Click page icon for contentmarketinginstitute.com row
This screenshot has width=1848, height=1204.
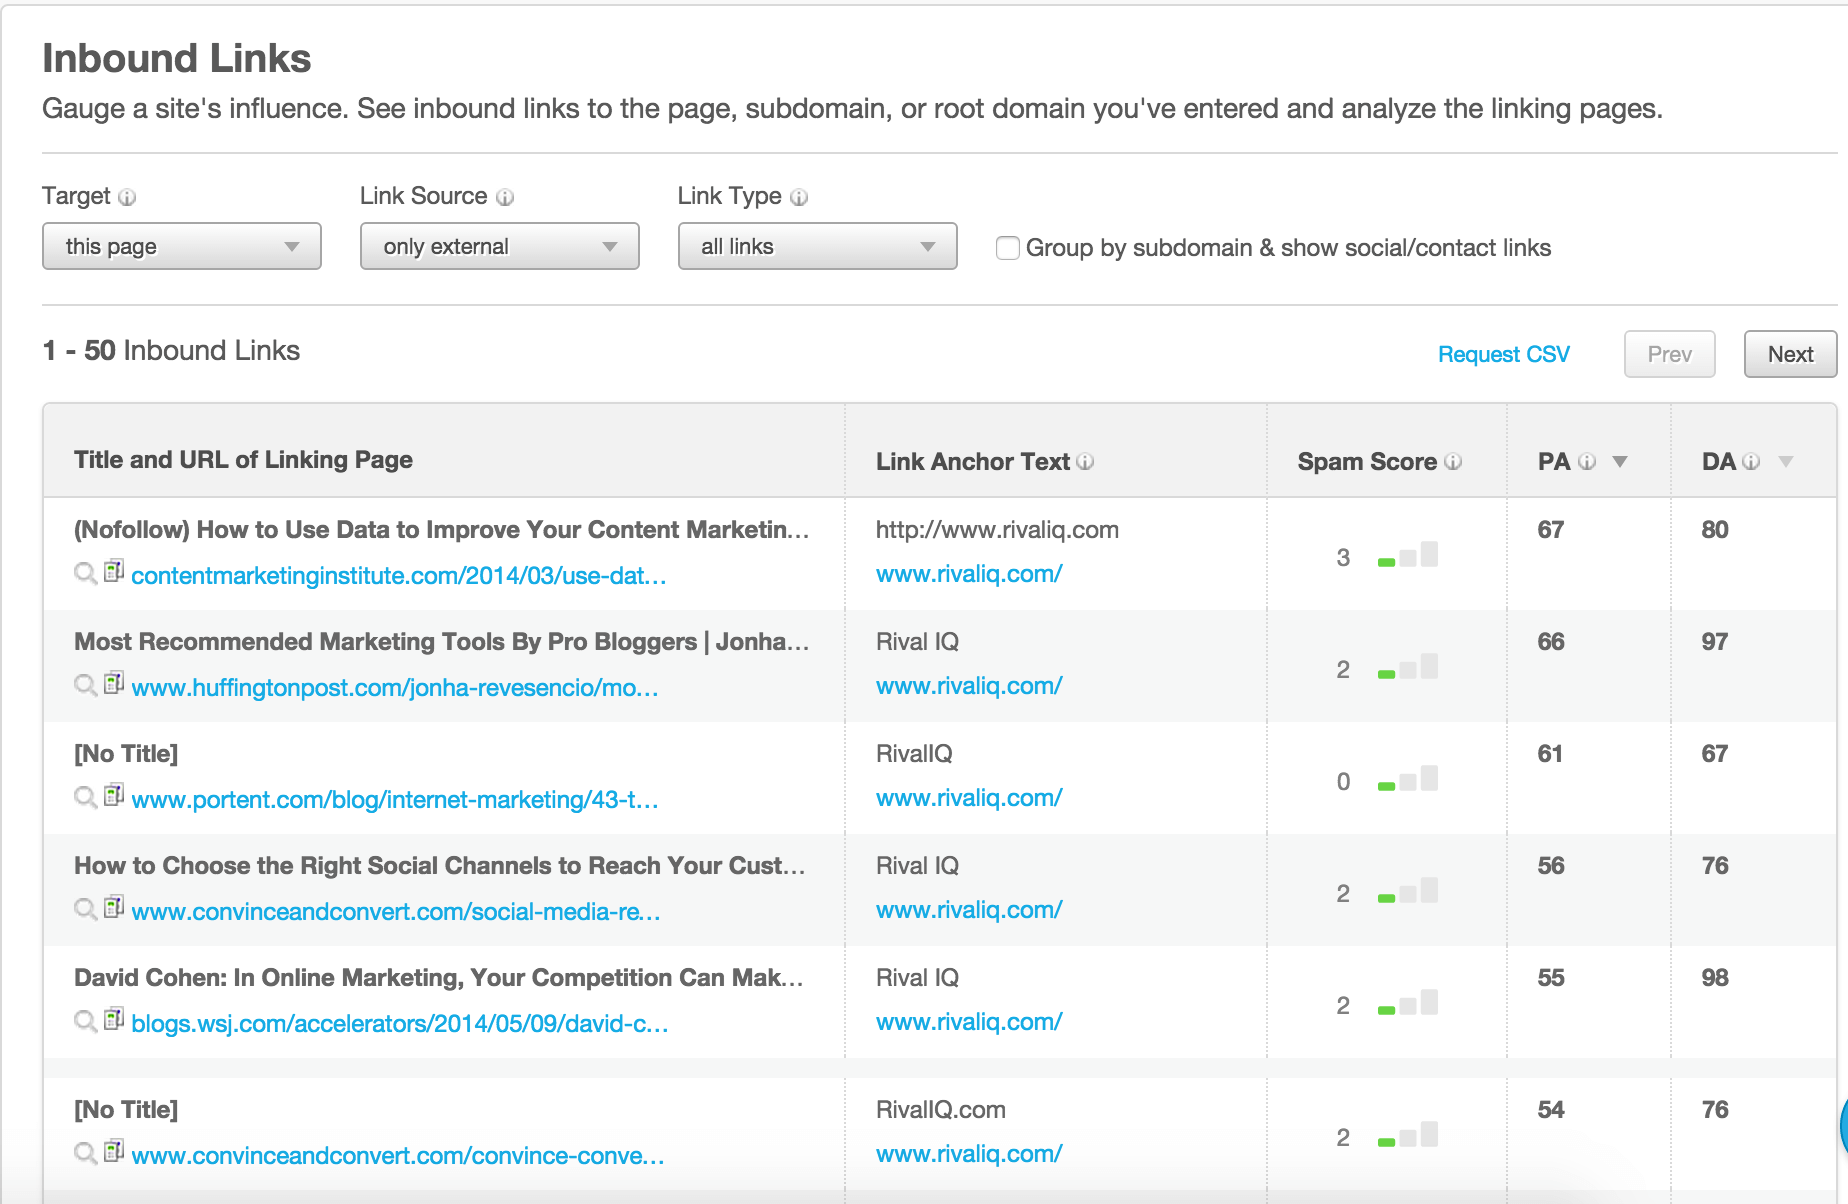pos(114,571)
